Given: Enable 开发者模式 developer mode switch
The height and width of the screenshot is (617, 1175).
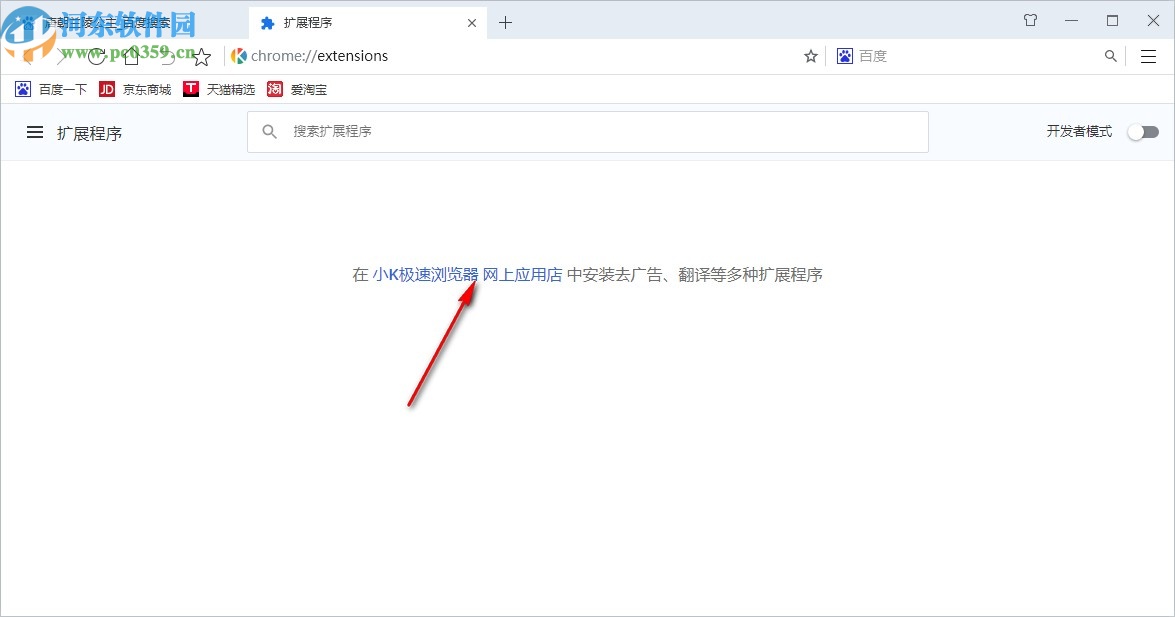Looking at the screenshot, I should pyautogui.click(x=1142, y=131).
